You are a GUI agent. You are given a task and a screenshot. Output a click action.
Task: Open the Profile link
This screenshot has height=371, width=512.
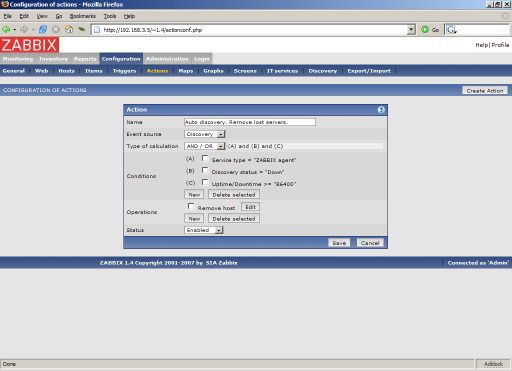click(500, 45)
